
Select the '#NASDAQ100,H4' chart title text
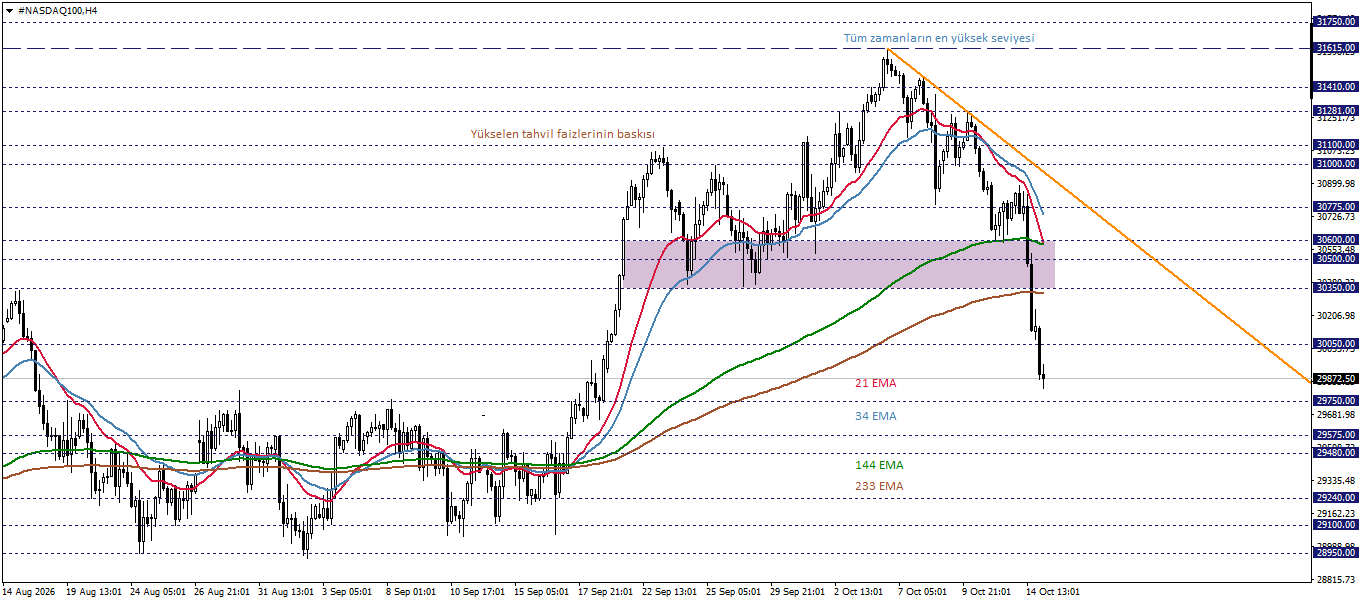[58, 9]
